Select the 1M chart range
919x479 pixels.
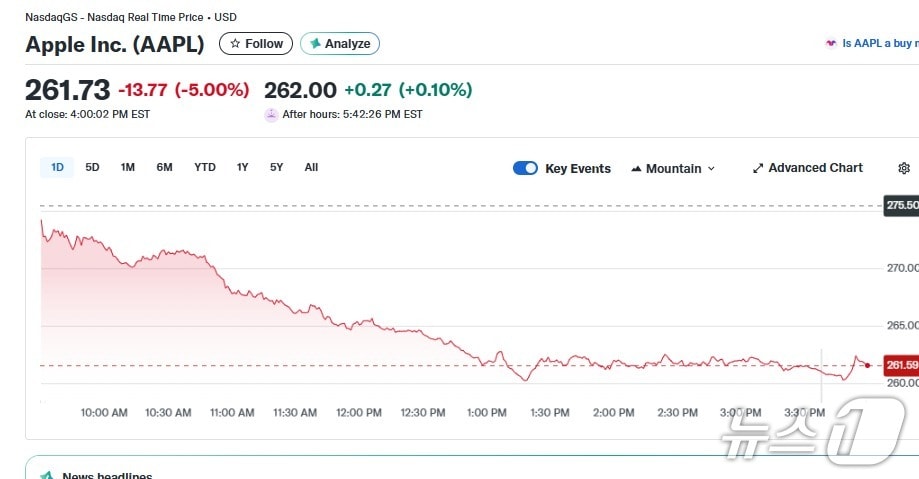(x=128, y=167)
